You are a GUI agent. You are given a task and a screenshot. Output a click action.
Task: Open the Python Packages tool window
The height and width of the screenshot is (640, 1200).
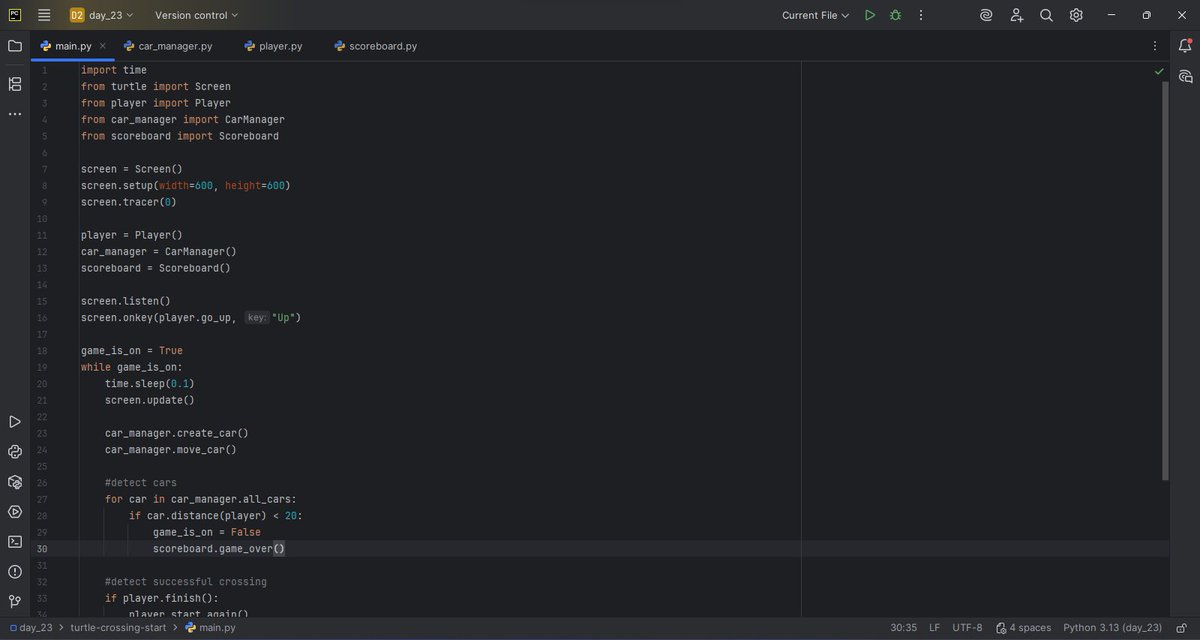14,482
